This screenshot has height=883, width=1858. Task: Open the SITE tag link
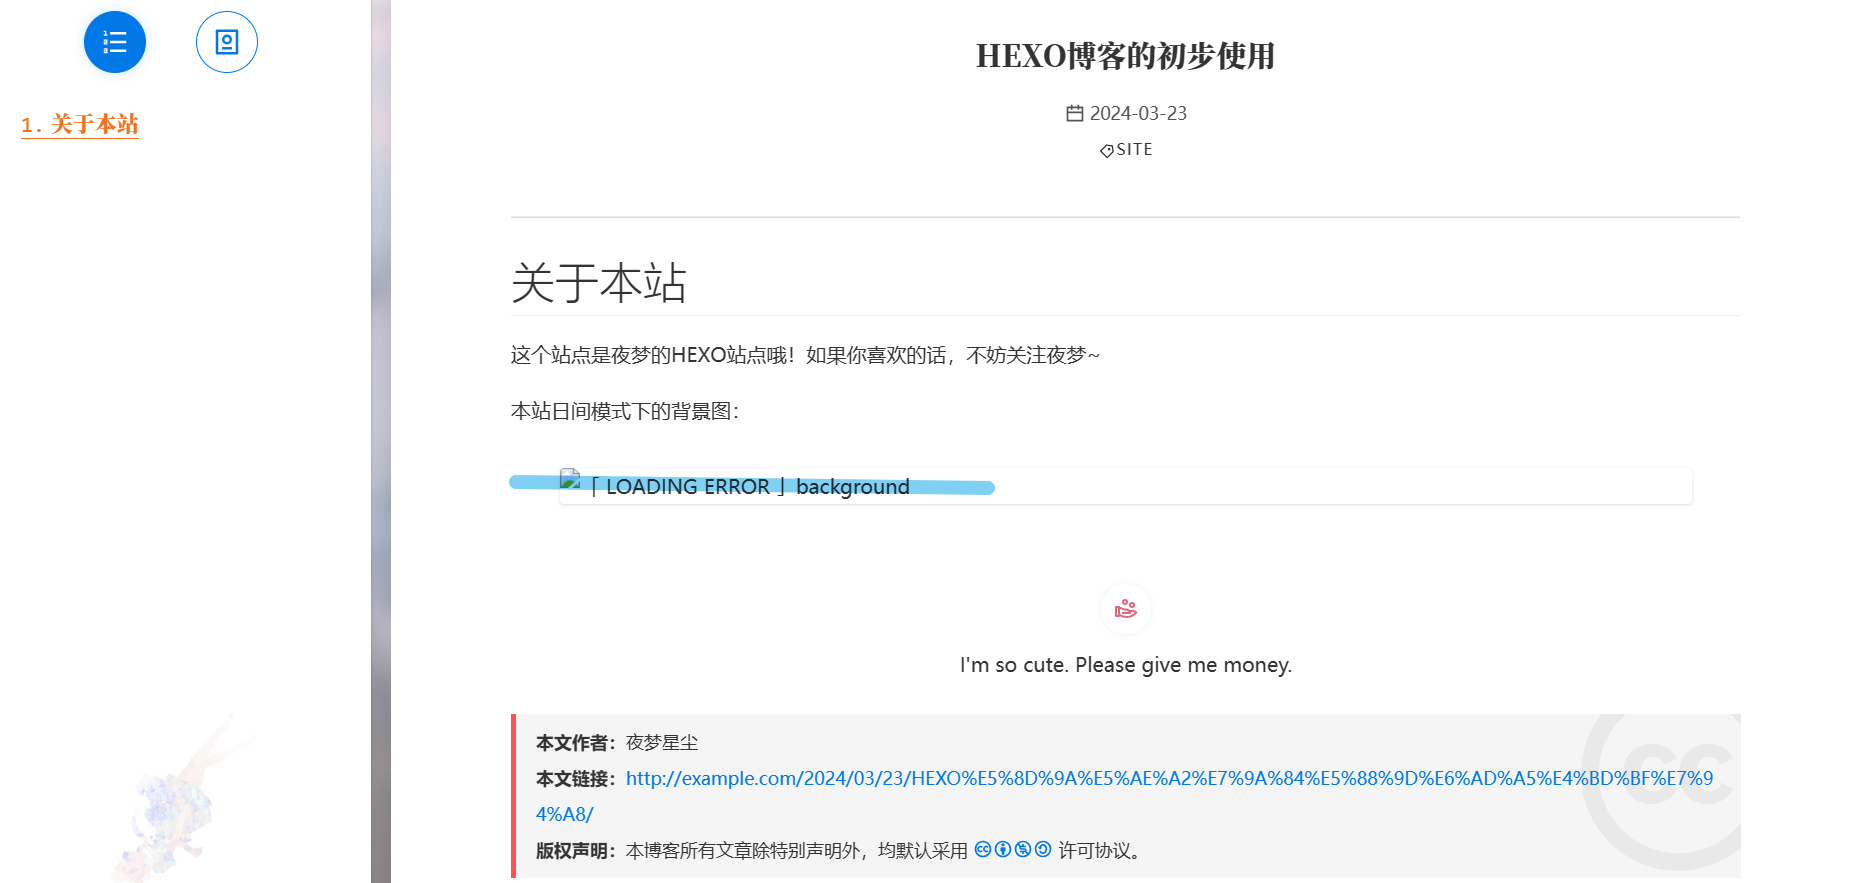click(1134, 150)
